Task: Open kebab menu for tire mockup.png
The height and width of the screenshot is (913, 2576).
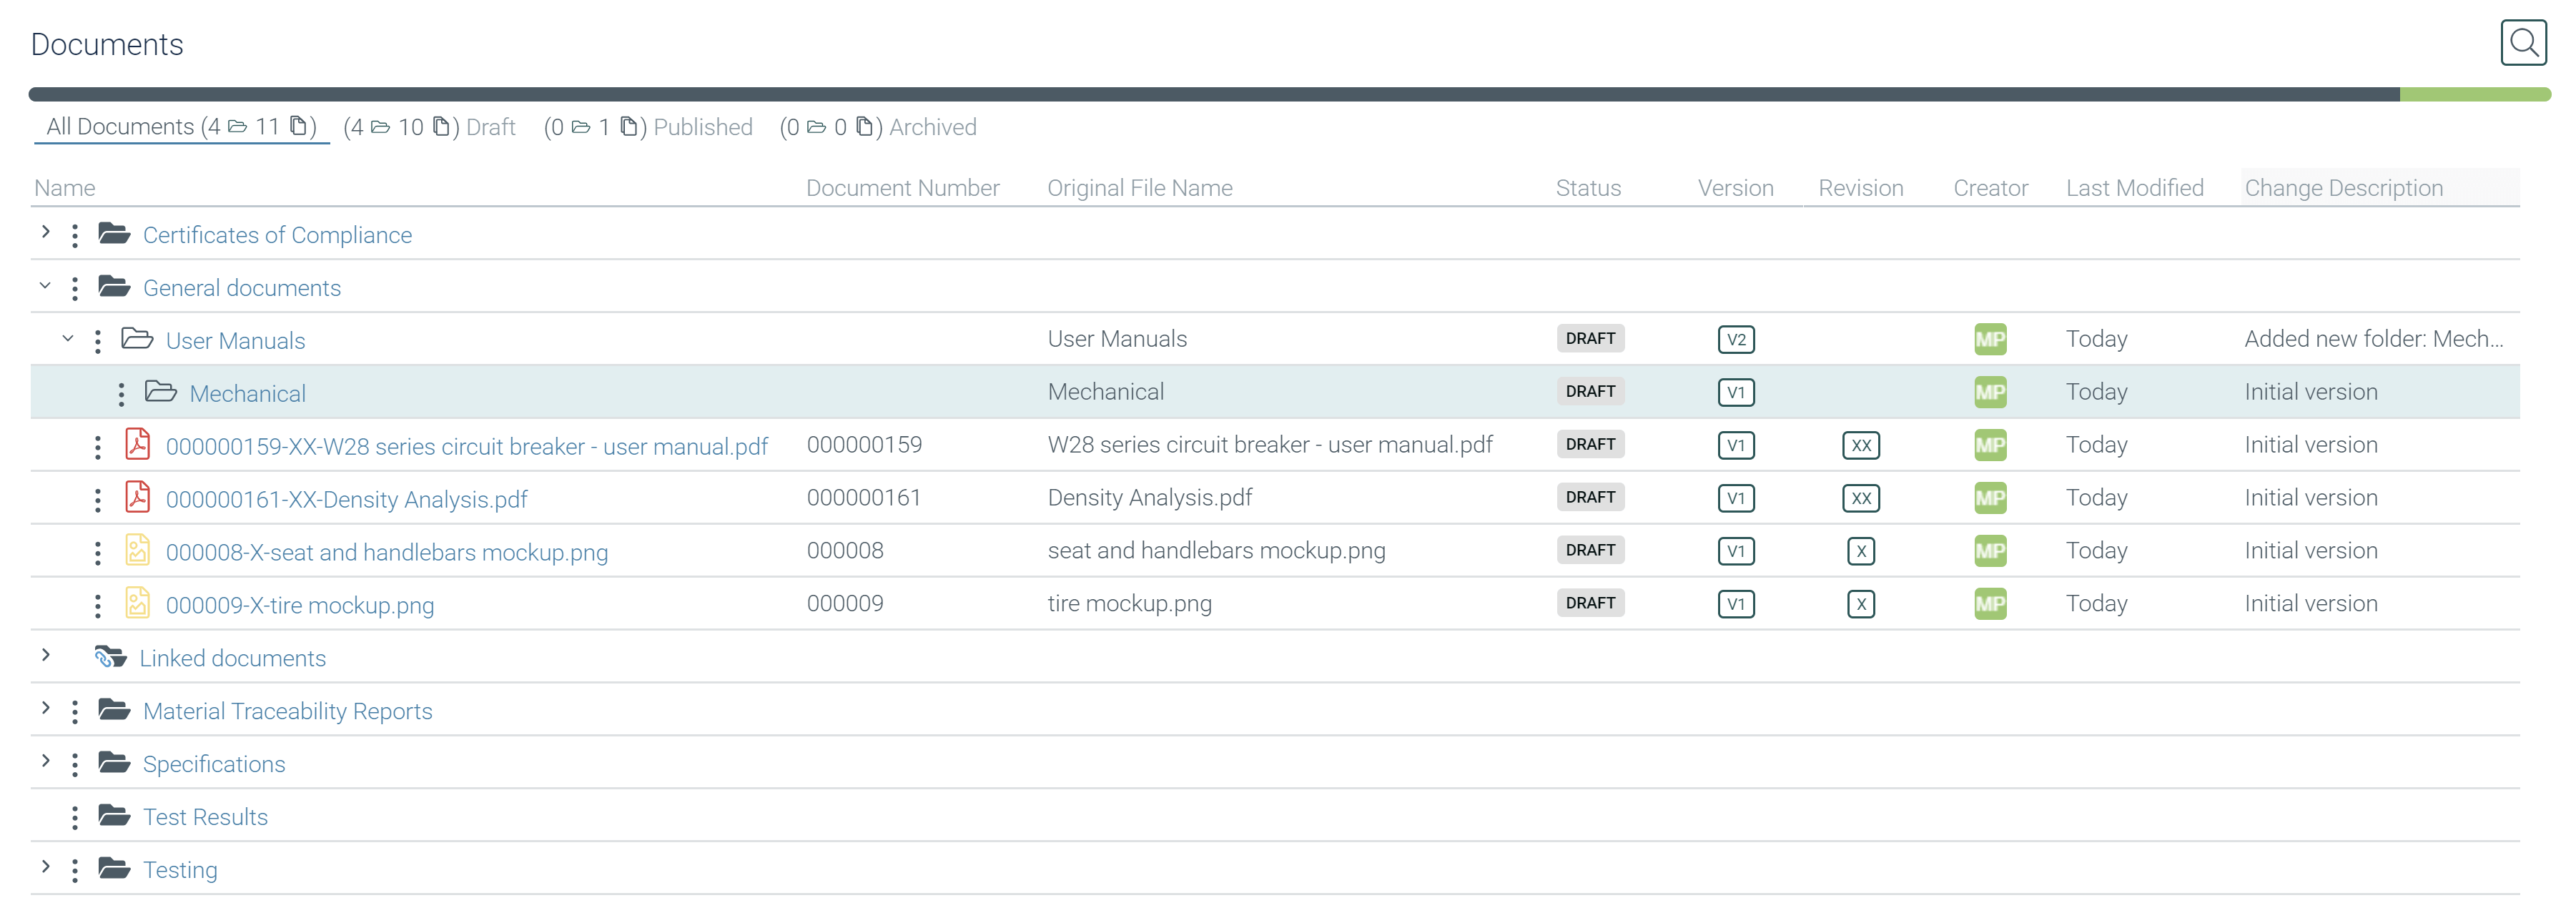Action: coord(98,606)
